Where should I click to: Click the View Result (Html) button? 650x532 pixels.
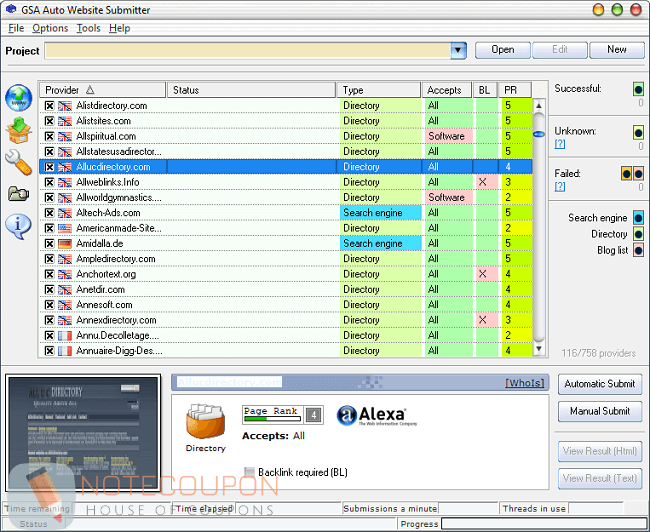coord(600,451)
